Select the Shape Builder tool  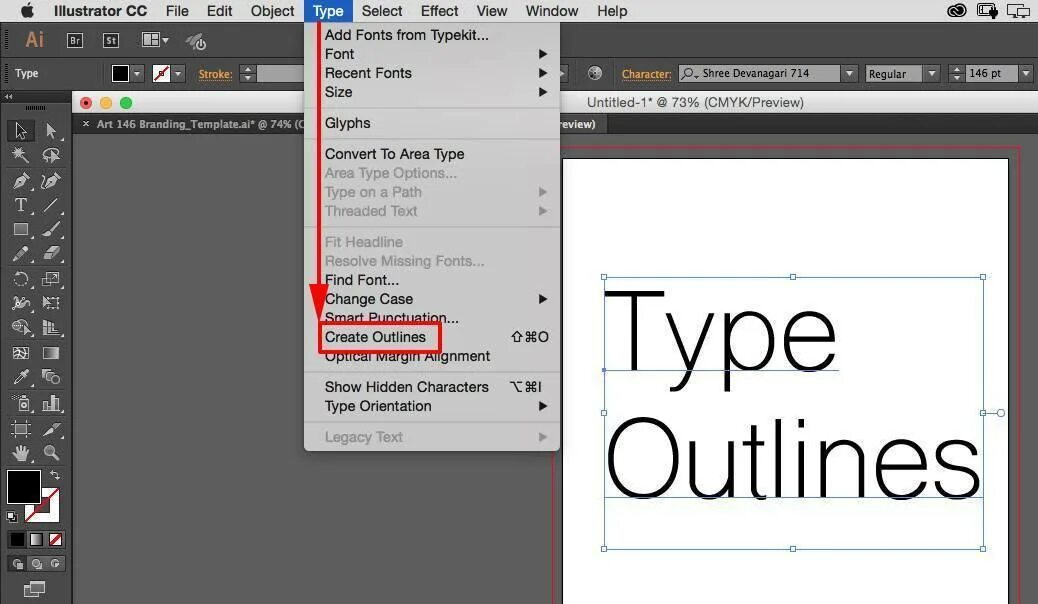click(21, 328)
